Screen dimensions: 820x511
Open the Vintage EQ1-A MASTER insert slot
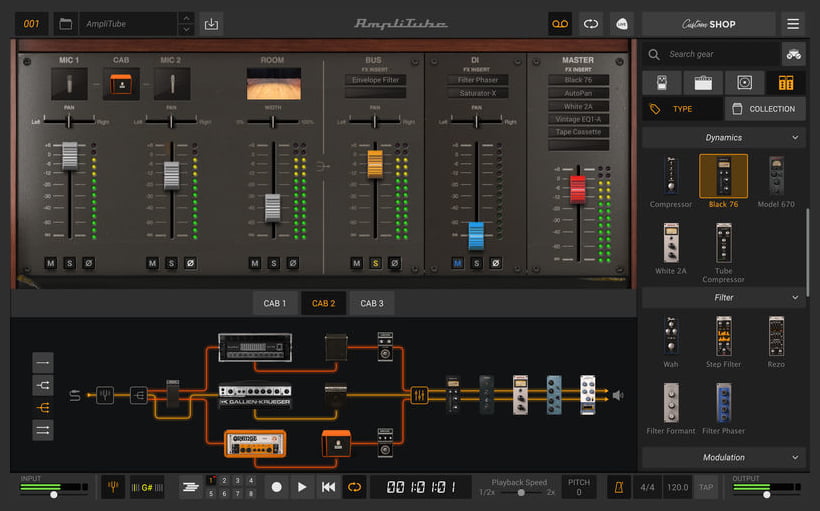[x=578, y=119]
